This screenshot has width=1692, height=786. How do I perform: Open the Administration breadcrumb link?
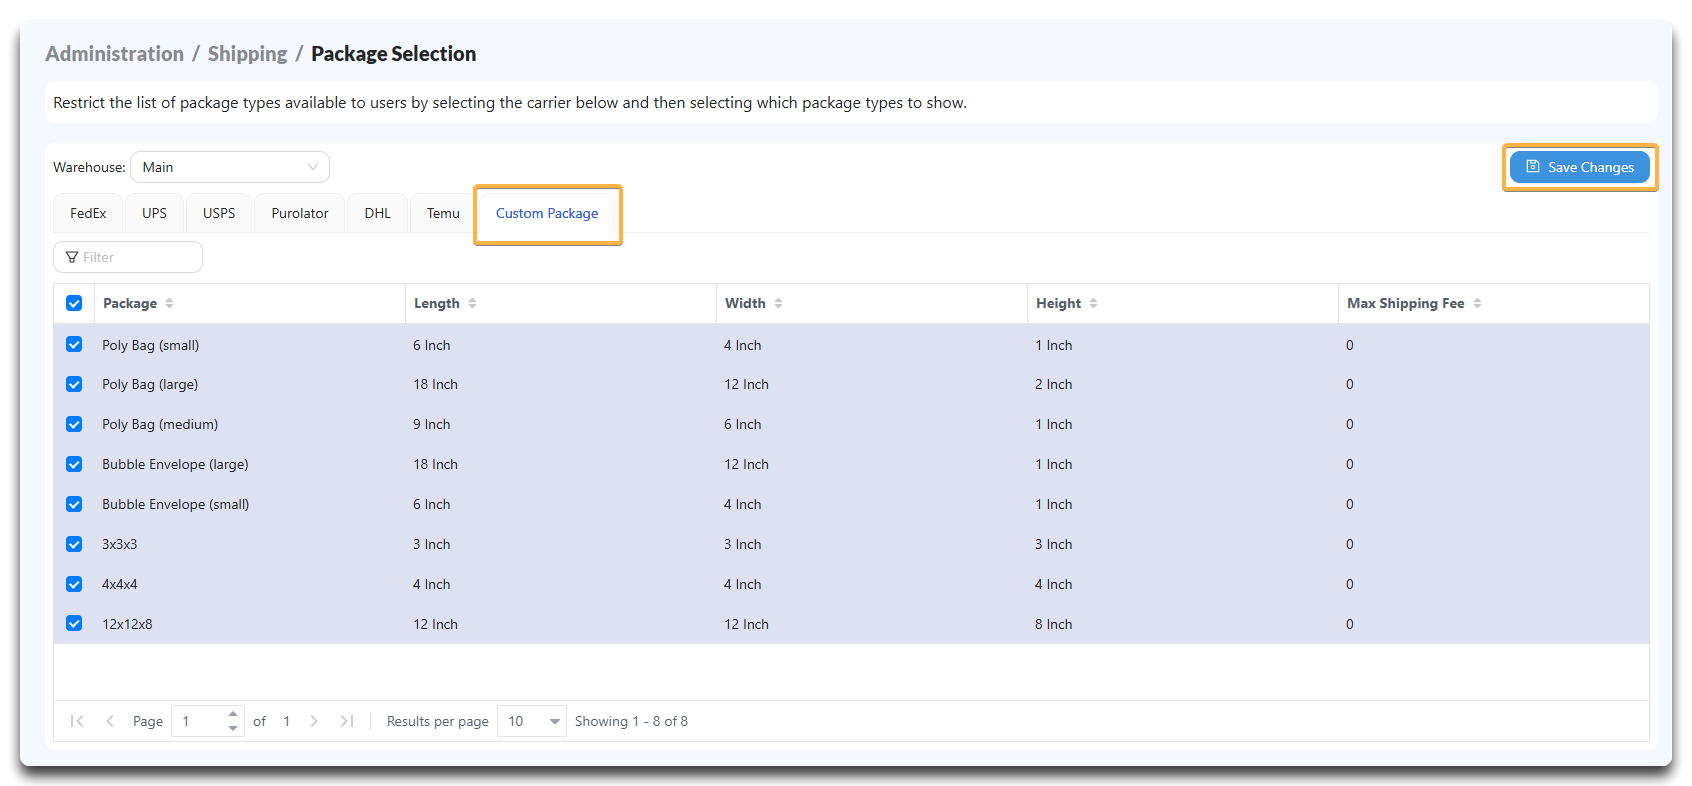point(115,54)
